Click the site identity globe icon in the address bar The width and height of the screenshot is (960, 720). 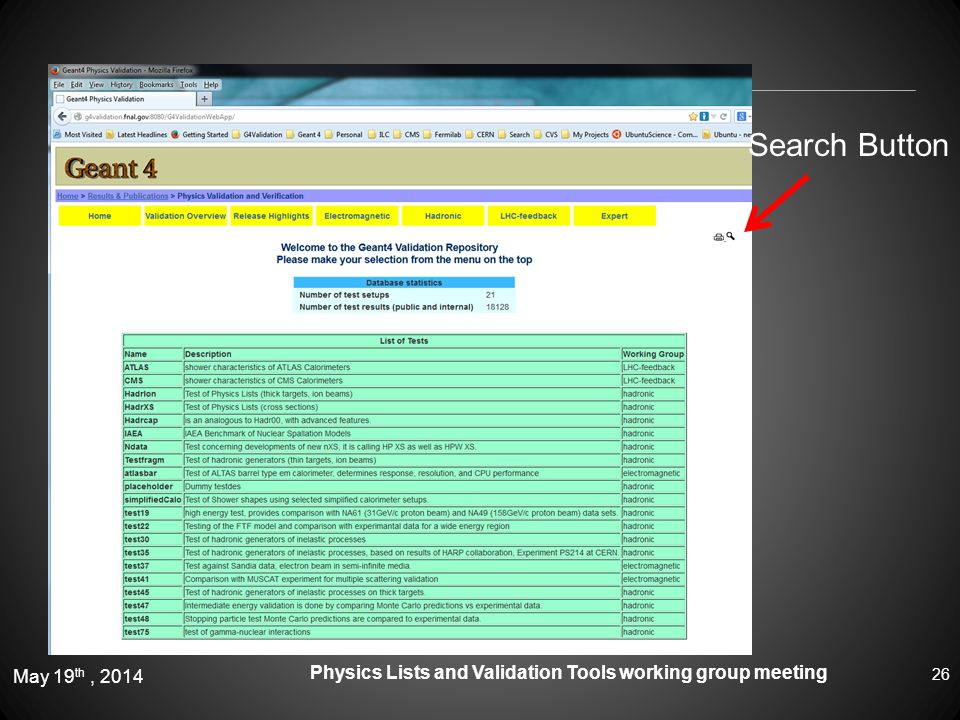[78, 116]
